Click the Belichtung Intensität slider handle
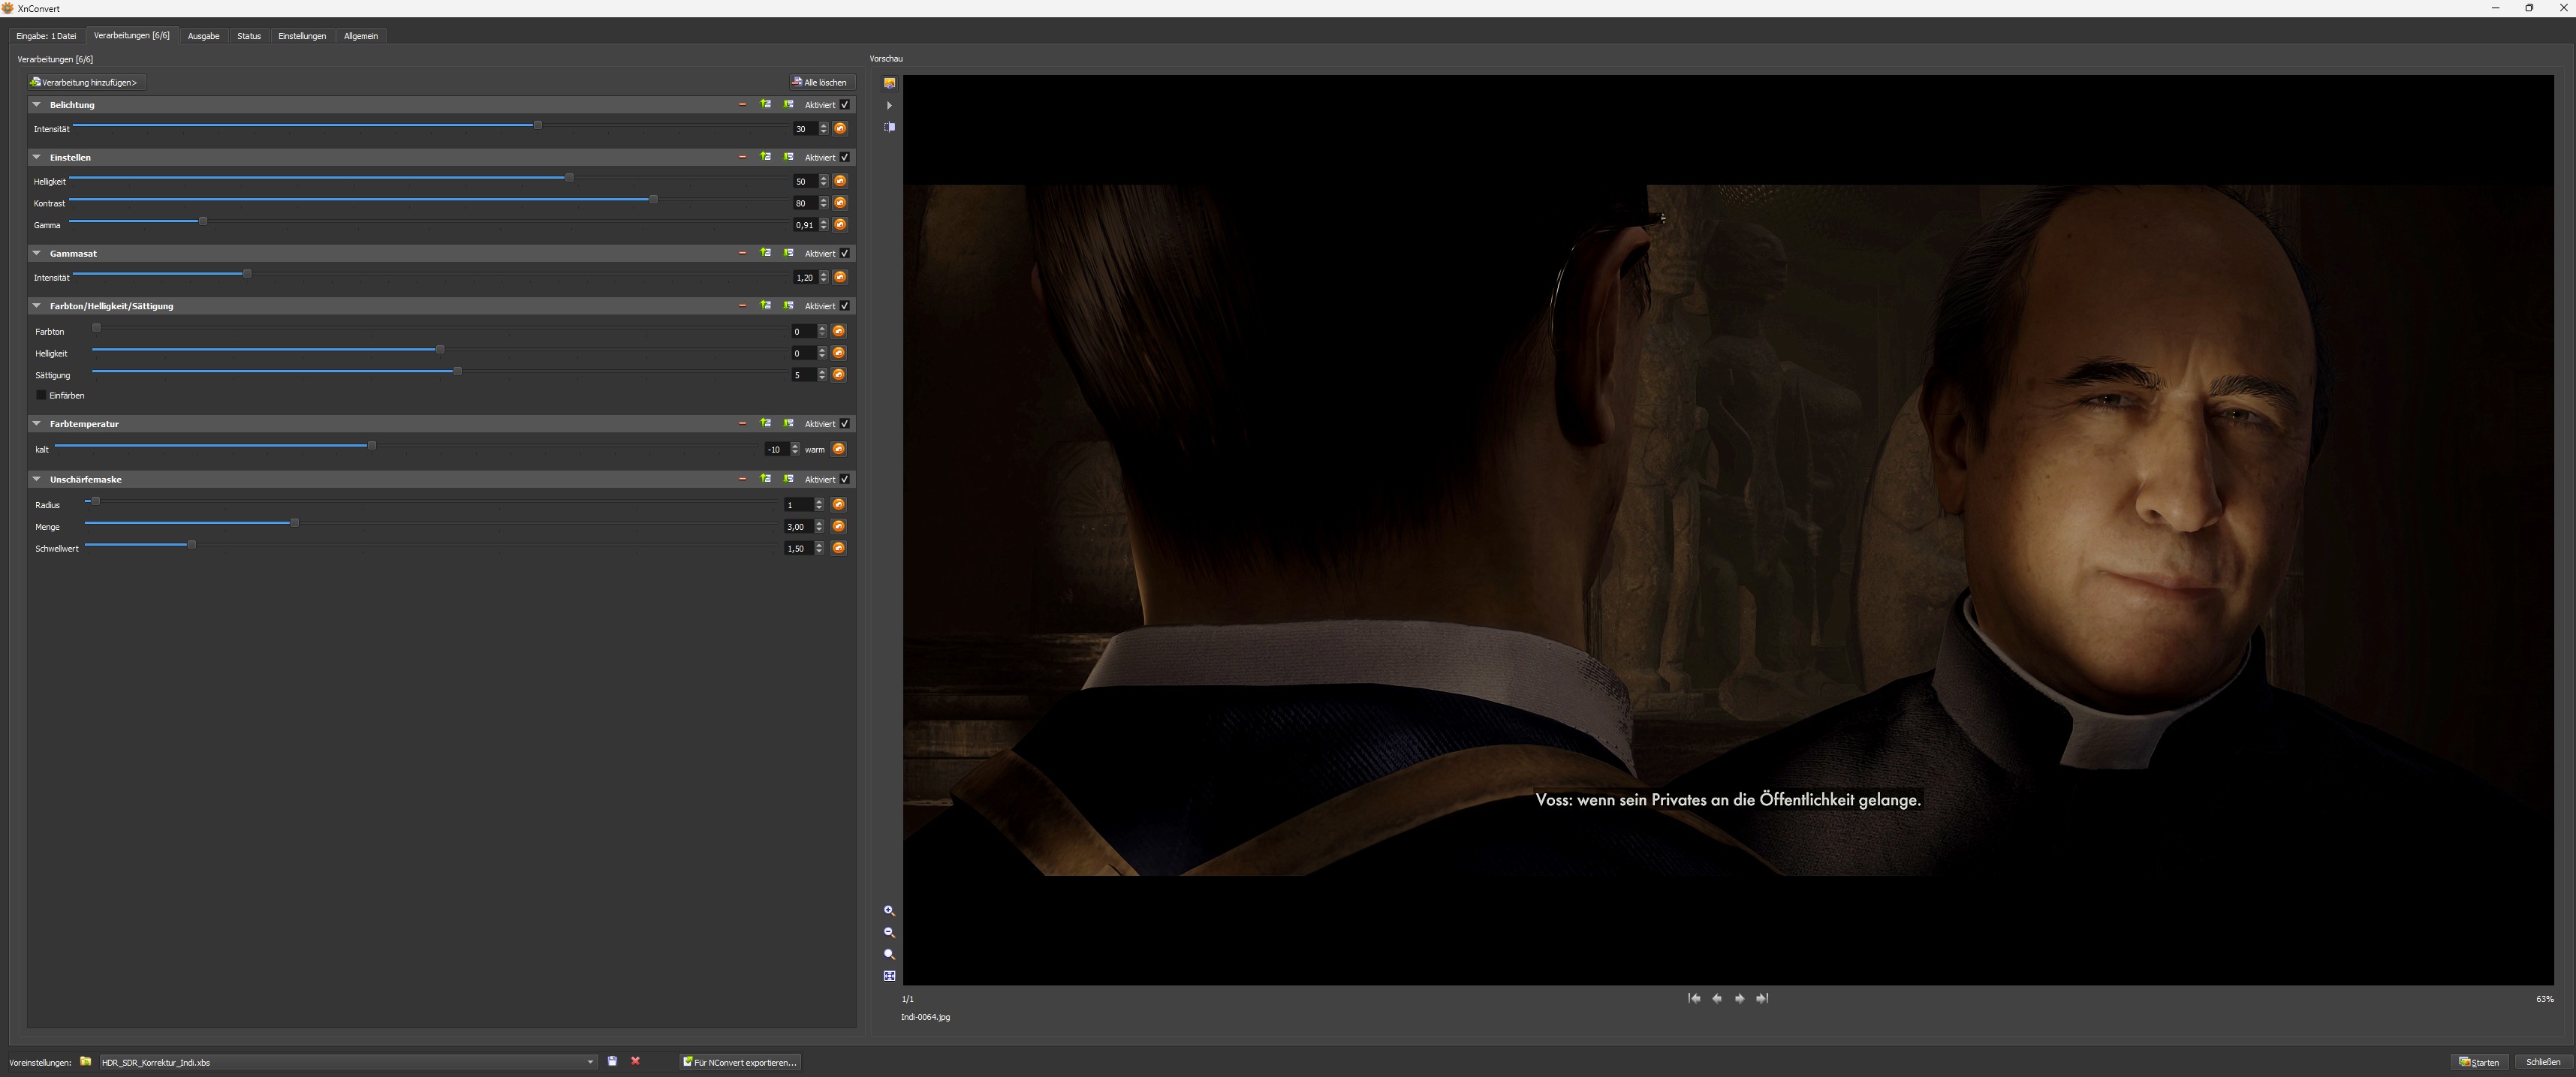The height and width of the screenshot is (1077, 2576). (x=538, y=125)
